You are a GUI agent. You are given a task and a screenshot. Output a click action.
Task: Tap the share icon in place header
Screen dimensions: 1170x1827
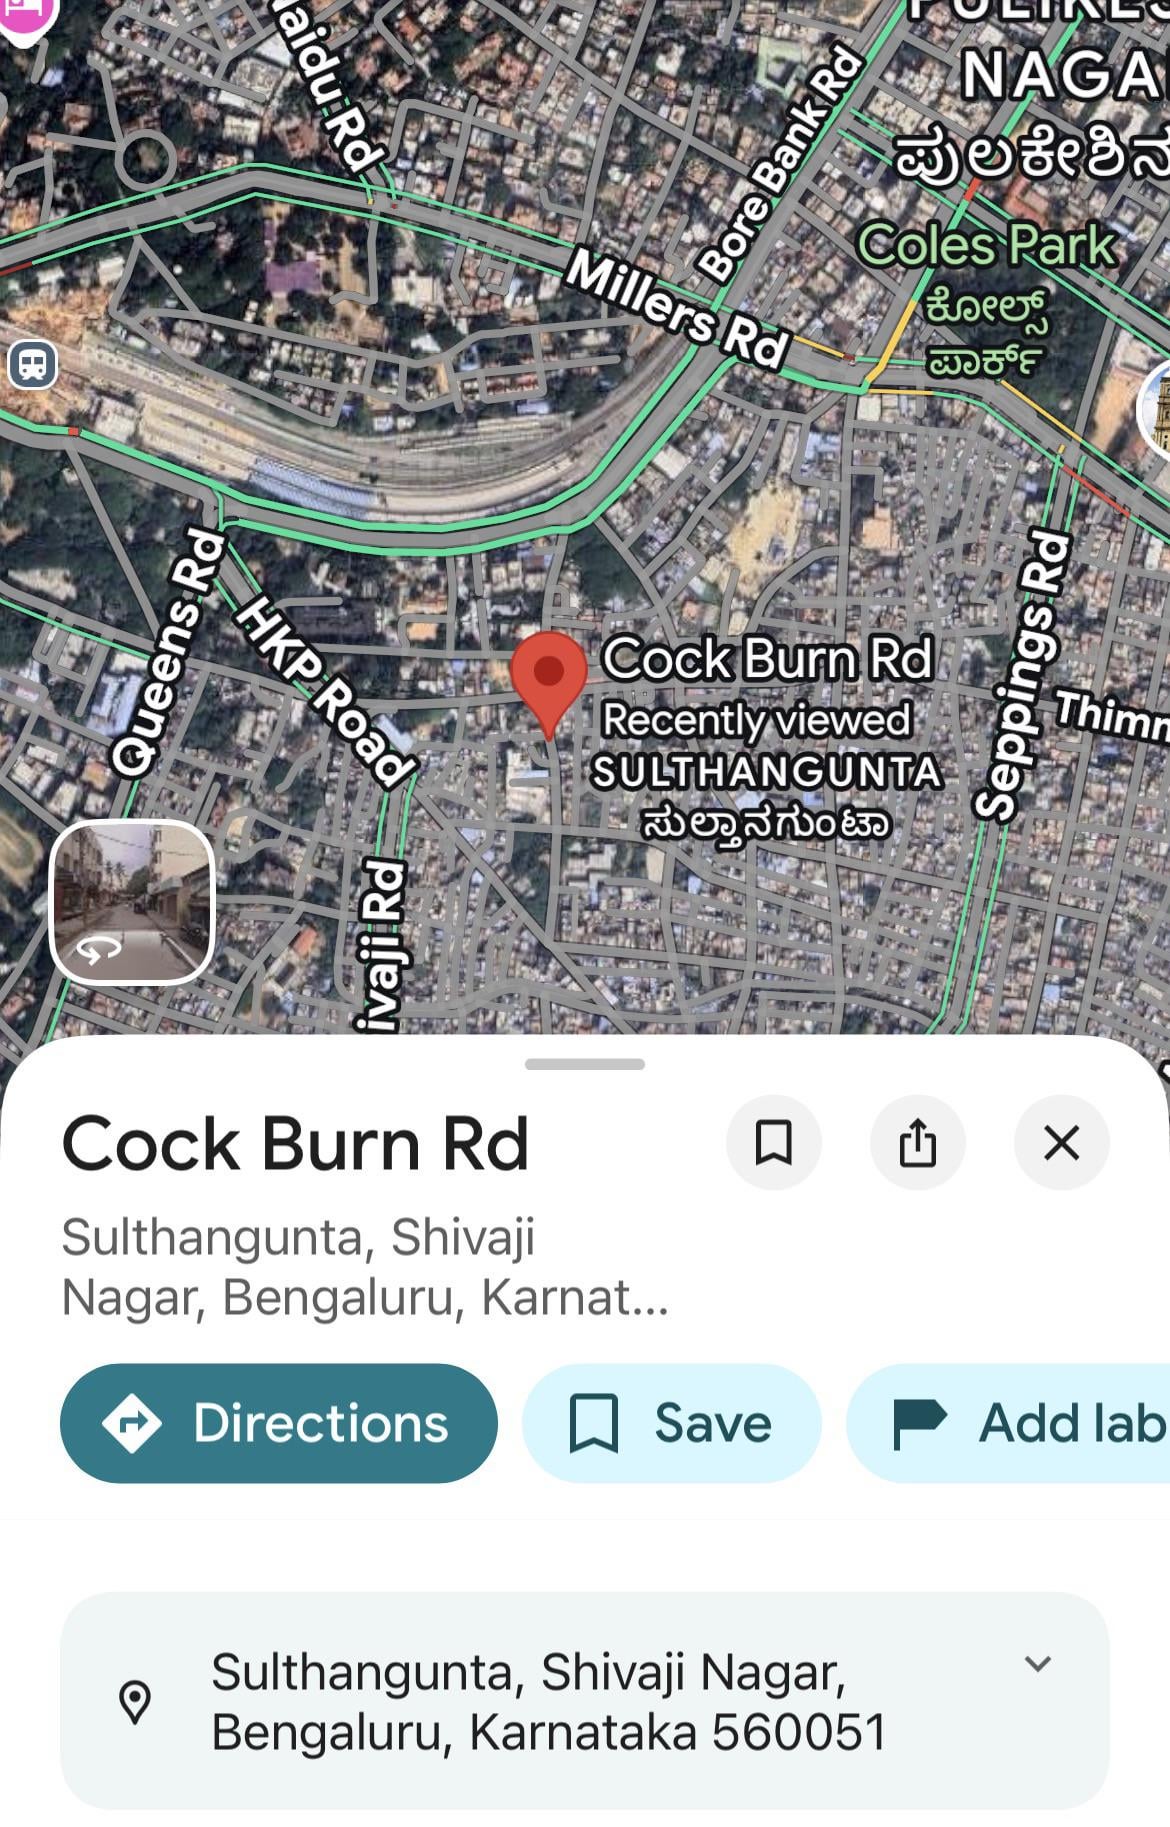tap(917, 1142)
